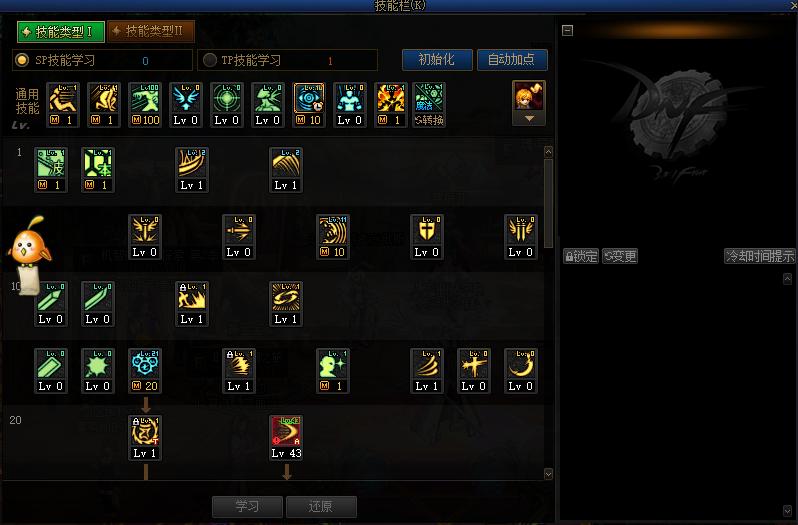
Task: Open the character portrait dropdown
Action: pyautogui.click(x=529, y=119)
